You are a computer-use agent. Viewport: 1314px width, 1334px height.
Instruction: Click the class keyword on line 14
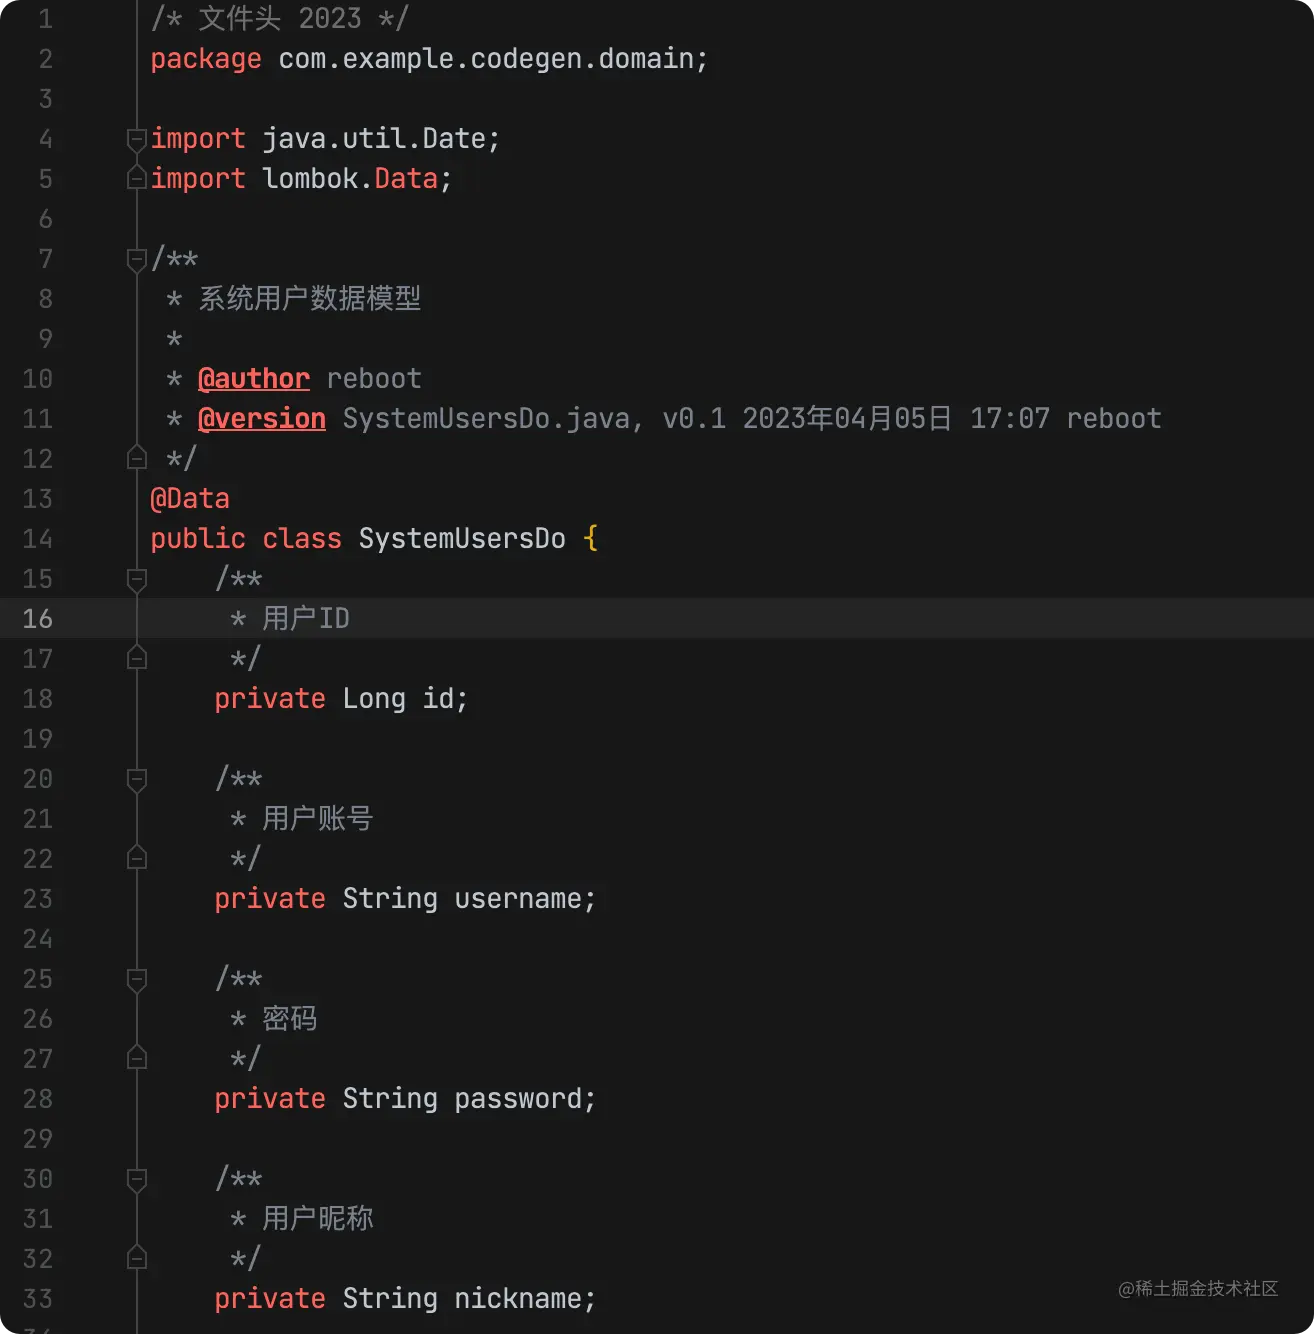(x=302, y=539)
